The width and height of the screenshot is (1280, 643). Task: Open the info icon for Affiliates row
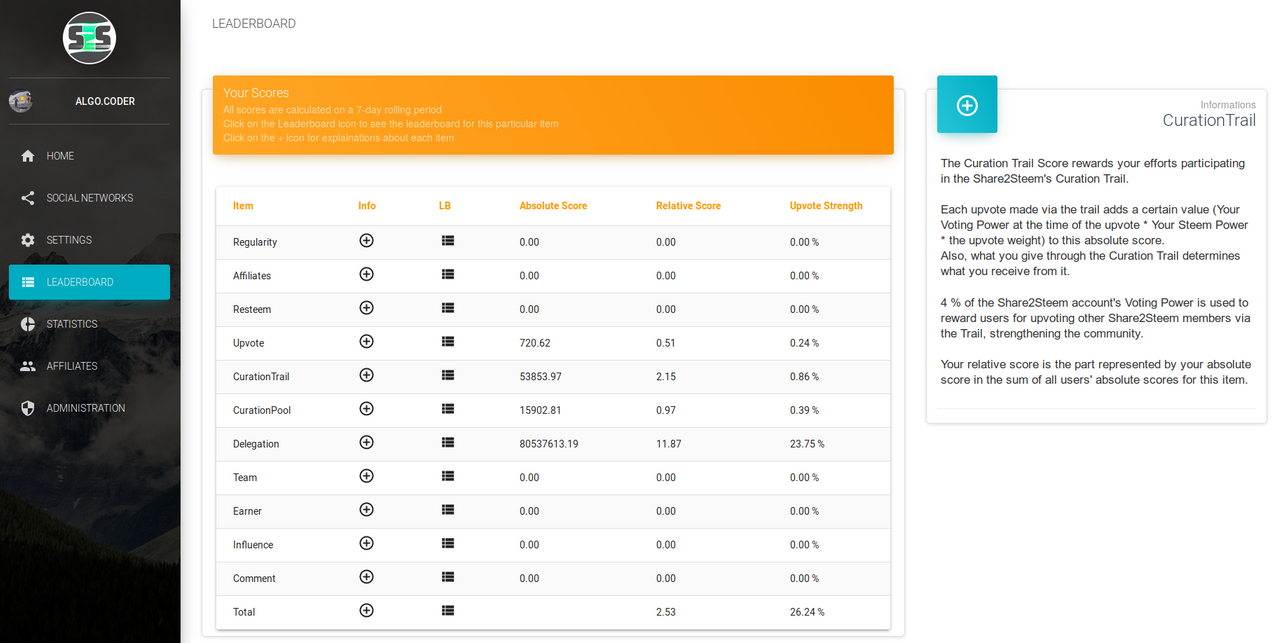coord(366,274)
